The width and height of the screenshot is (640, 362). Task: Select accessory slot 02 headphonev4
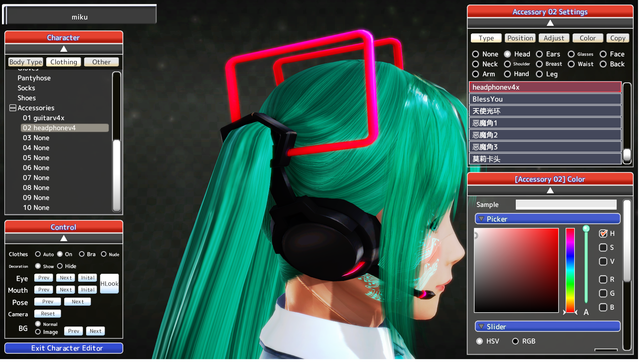click(x=64, y=128)
